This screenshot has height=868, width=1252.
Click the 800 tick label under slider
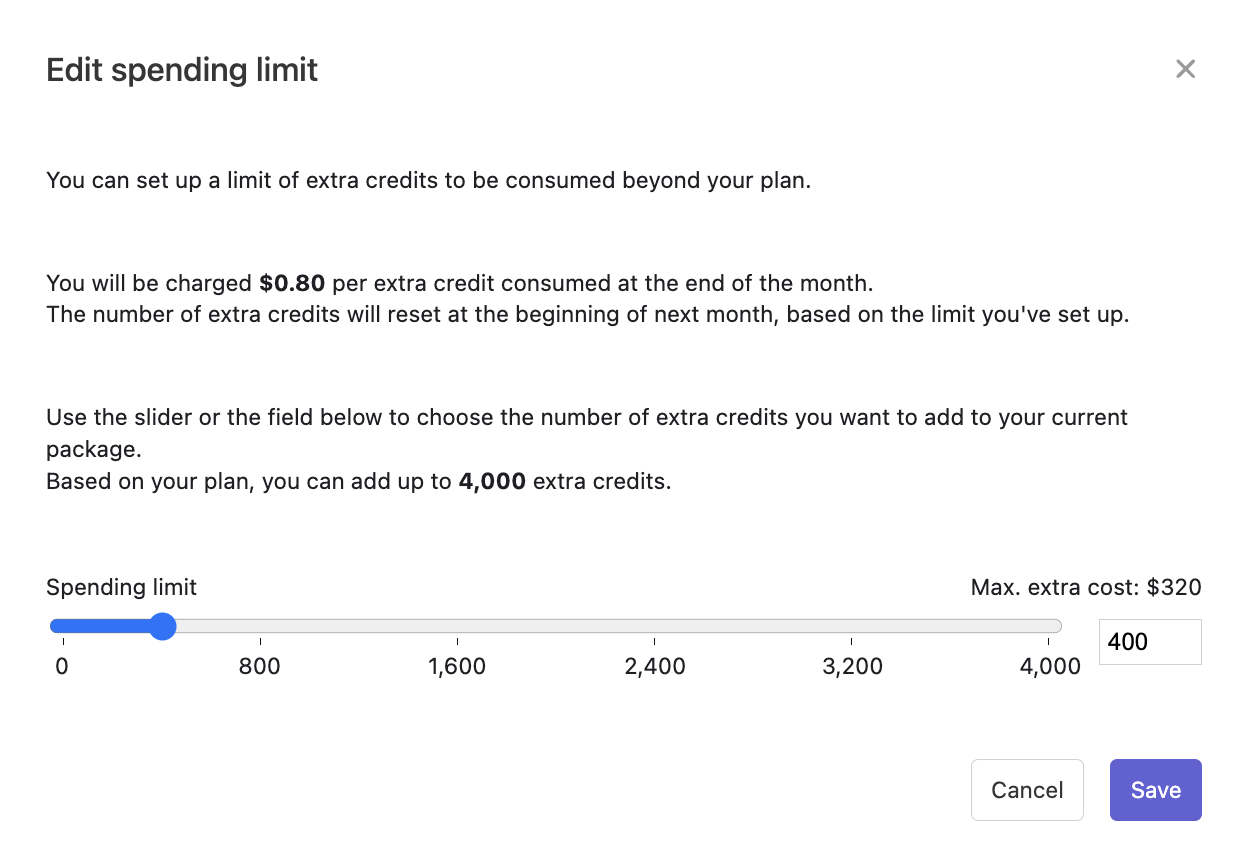tap(260, 666)
